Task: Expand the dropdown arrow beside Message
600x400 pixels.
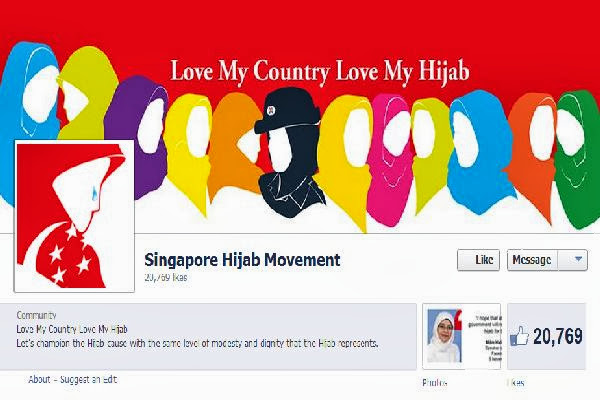Action: point(573,260)
